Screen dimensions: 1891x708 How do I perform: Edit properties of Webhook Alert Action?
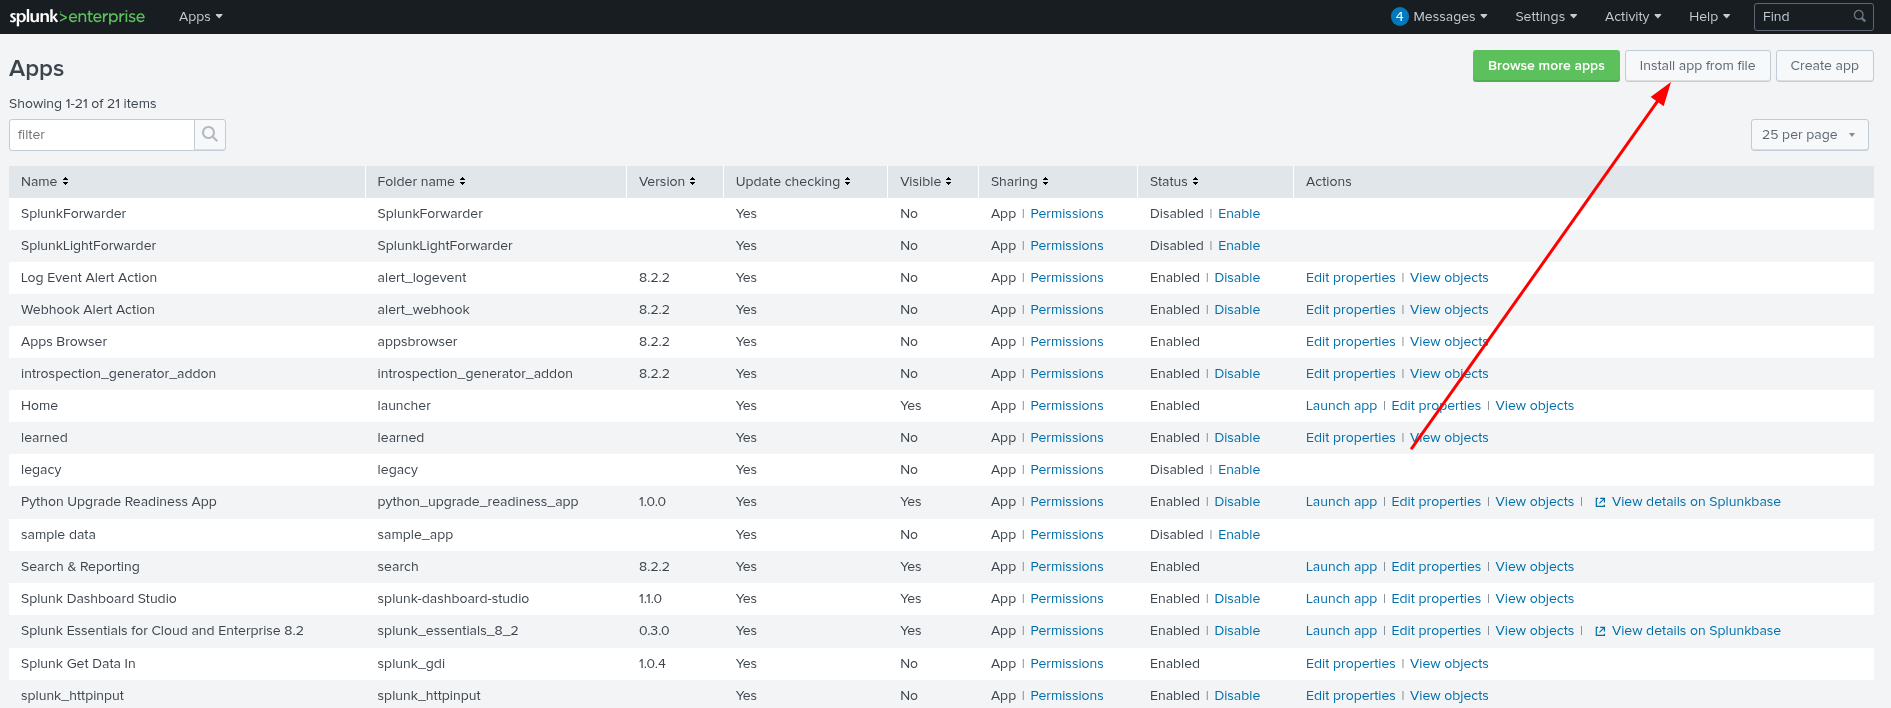pyautogui.click(x=1350, y=310)
